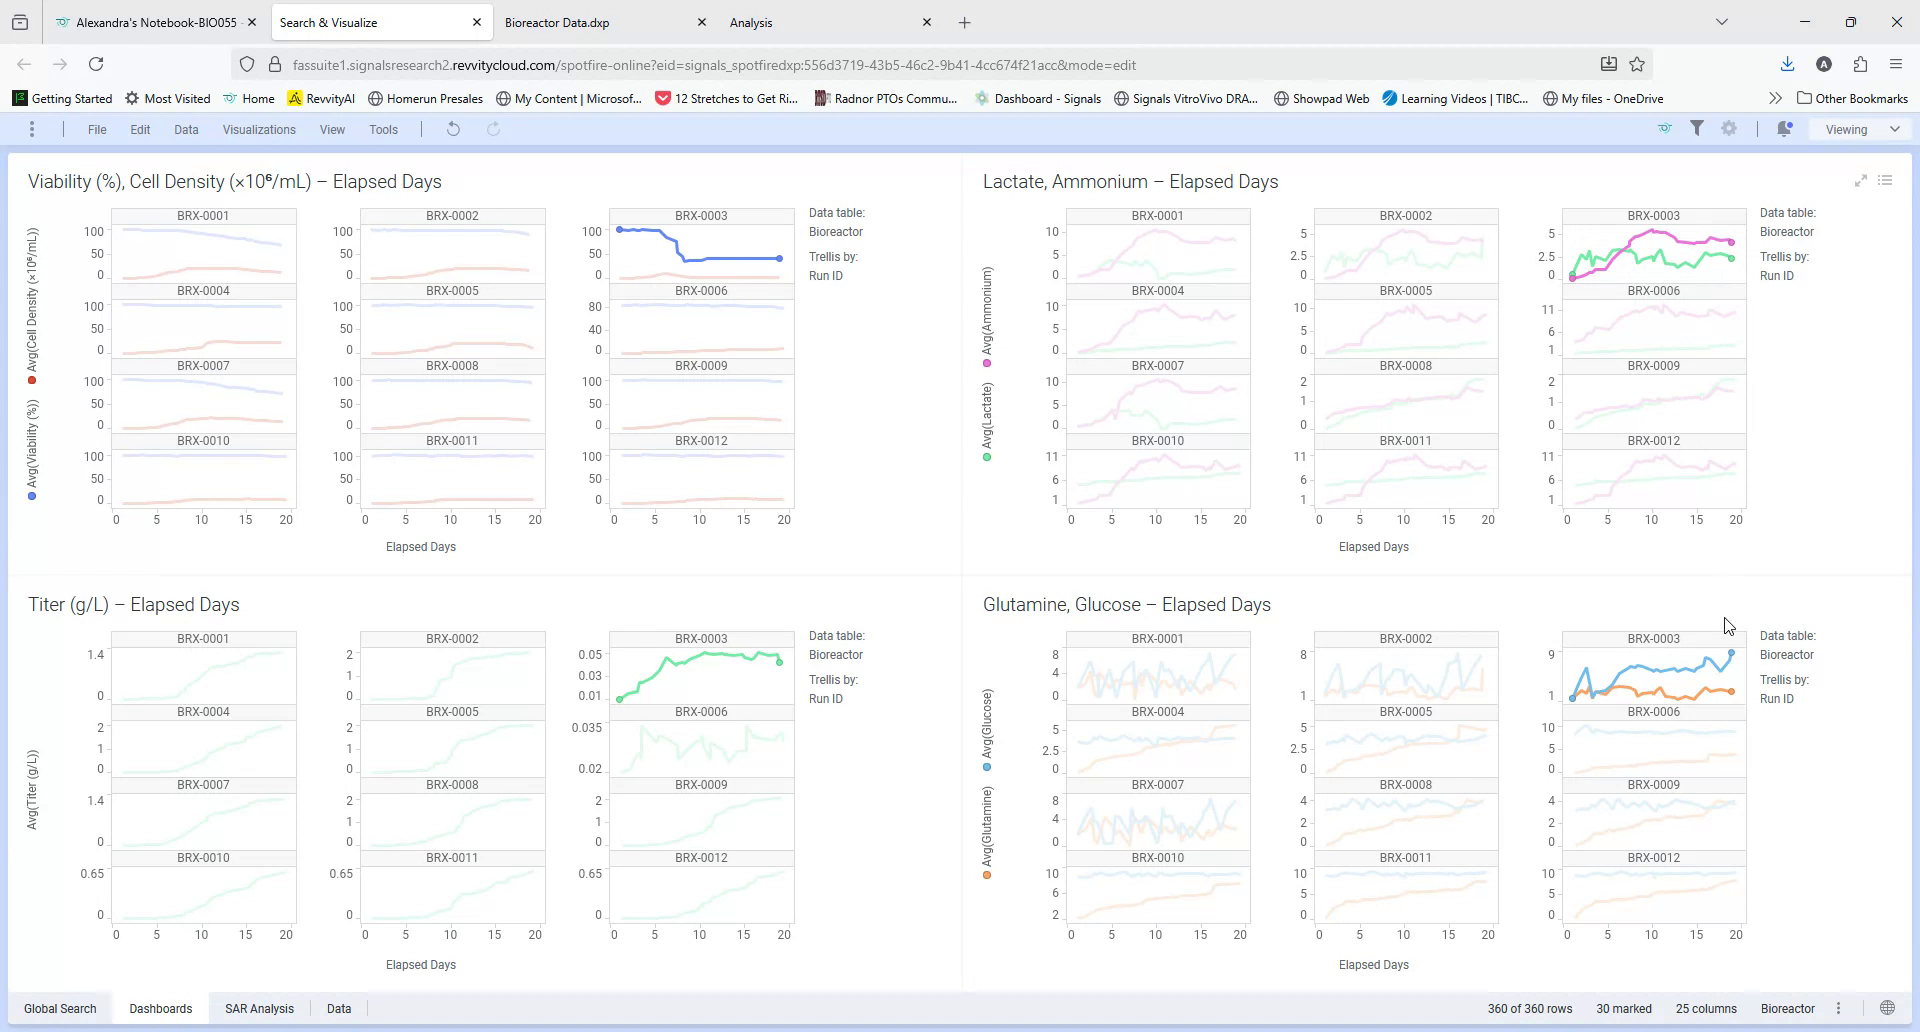
Task: Click the undo arrow icon
Action: (453, 129)
